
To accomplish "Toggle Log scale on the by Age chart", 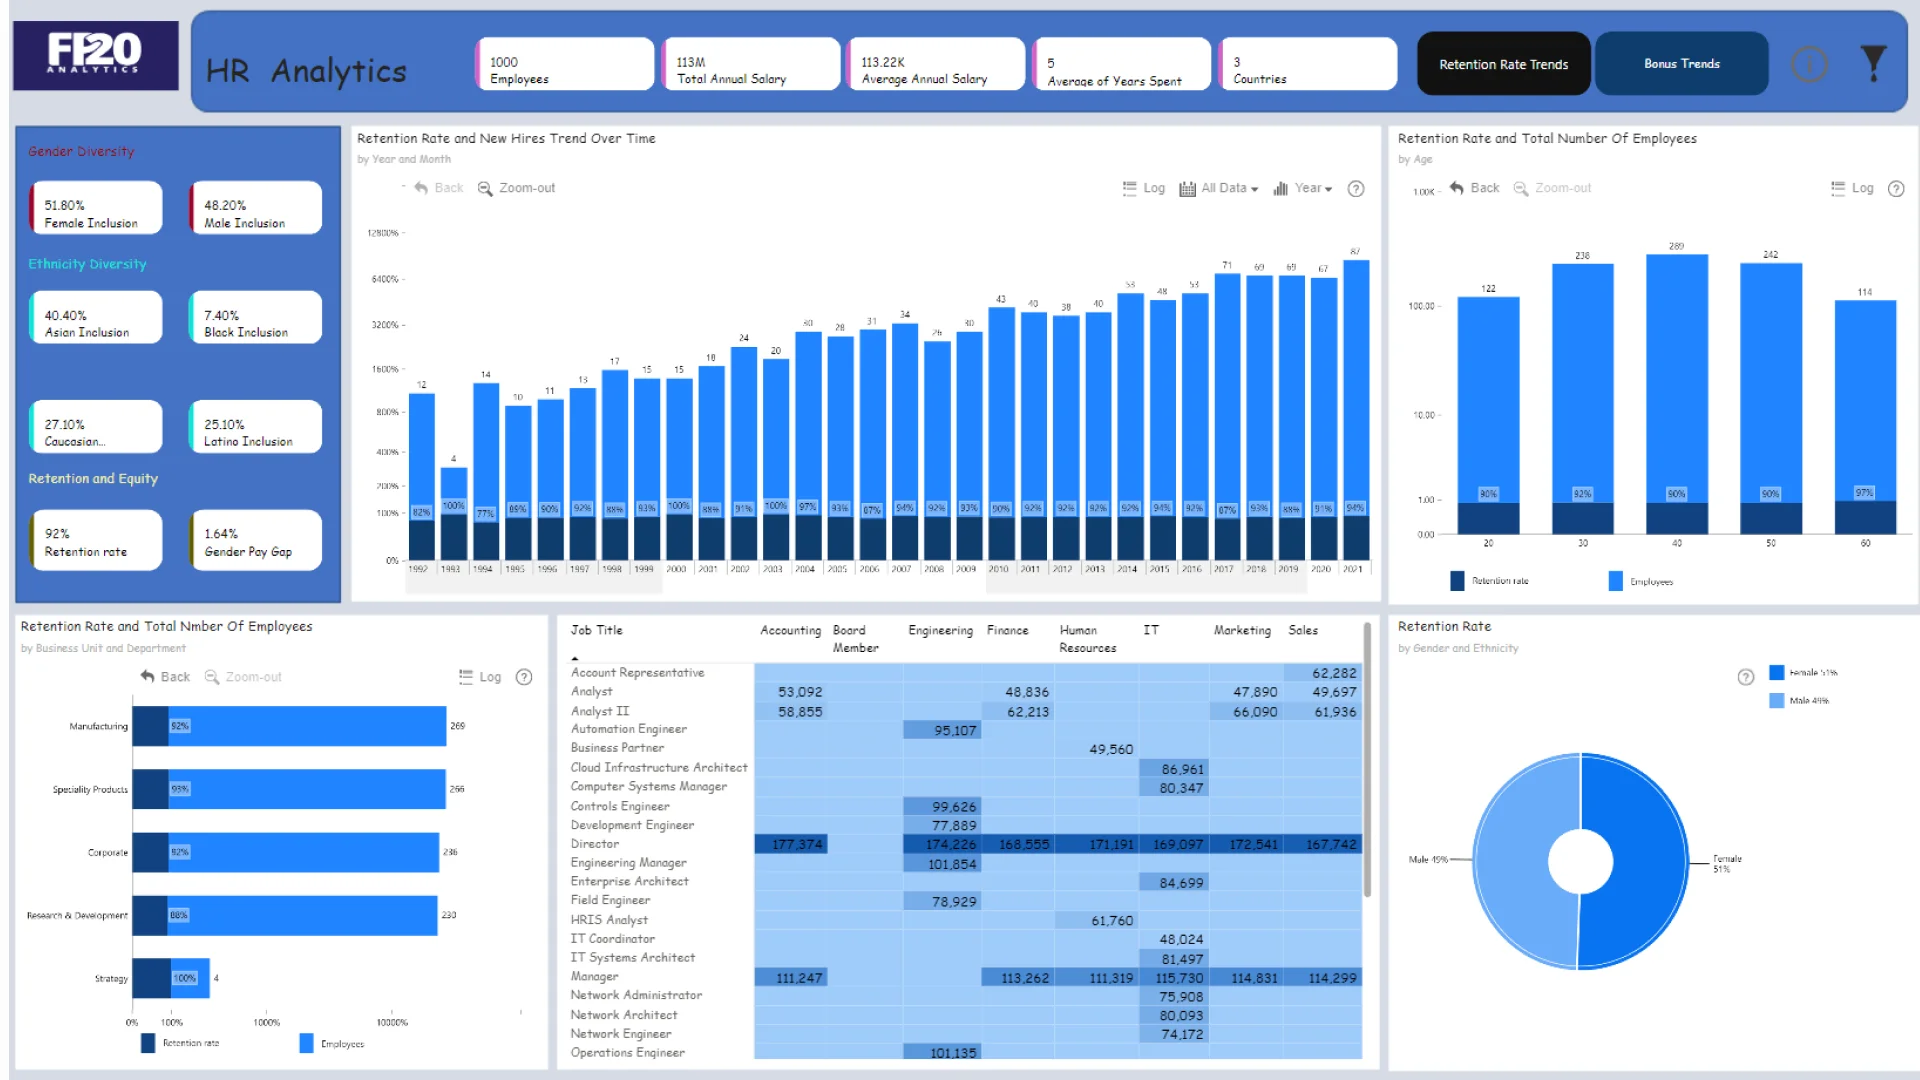I will pyautogui.click(x=1852, y=188).
